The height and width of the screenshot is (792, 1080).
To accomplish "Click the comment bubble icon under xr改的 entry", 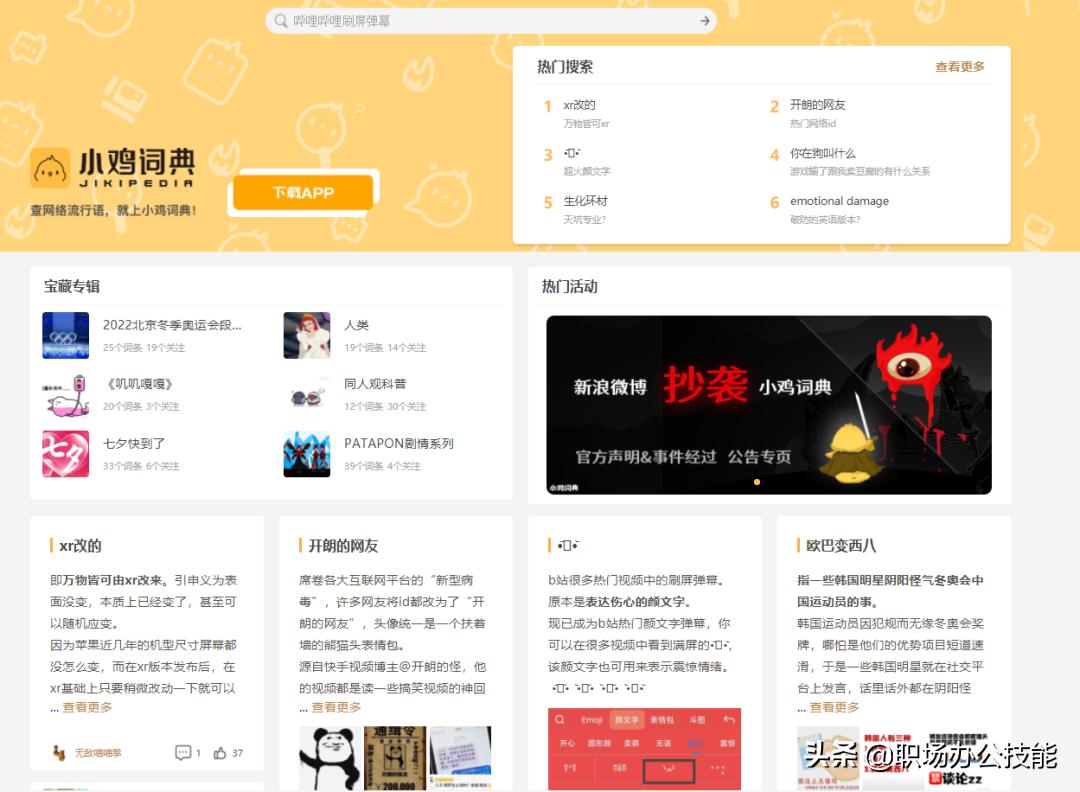I will click(x=182, y=753).
